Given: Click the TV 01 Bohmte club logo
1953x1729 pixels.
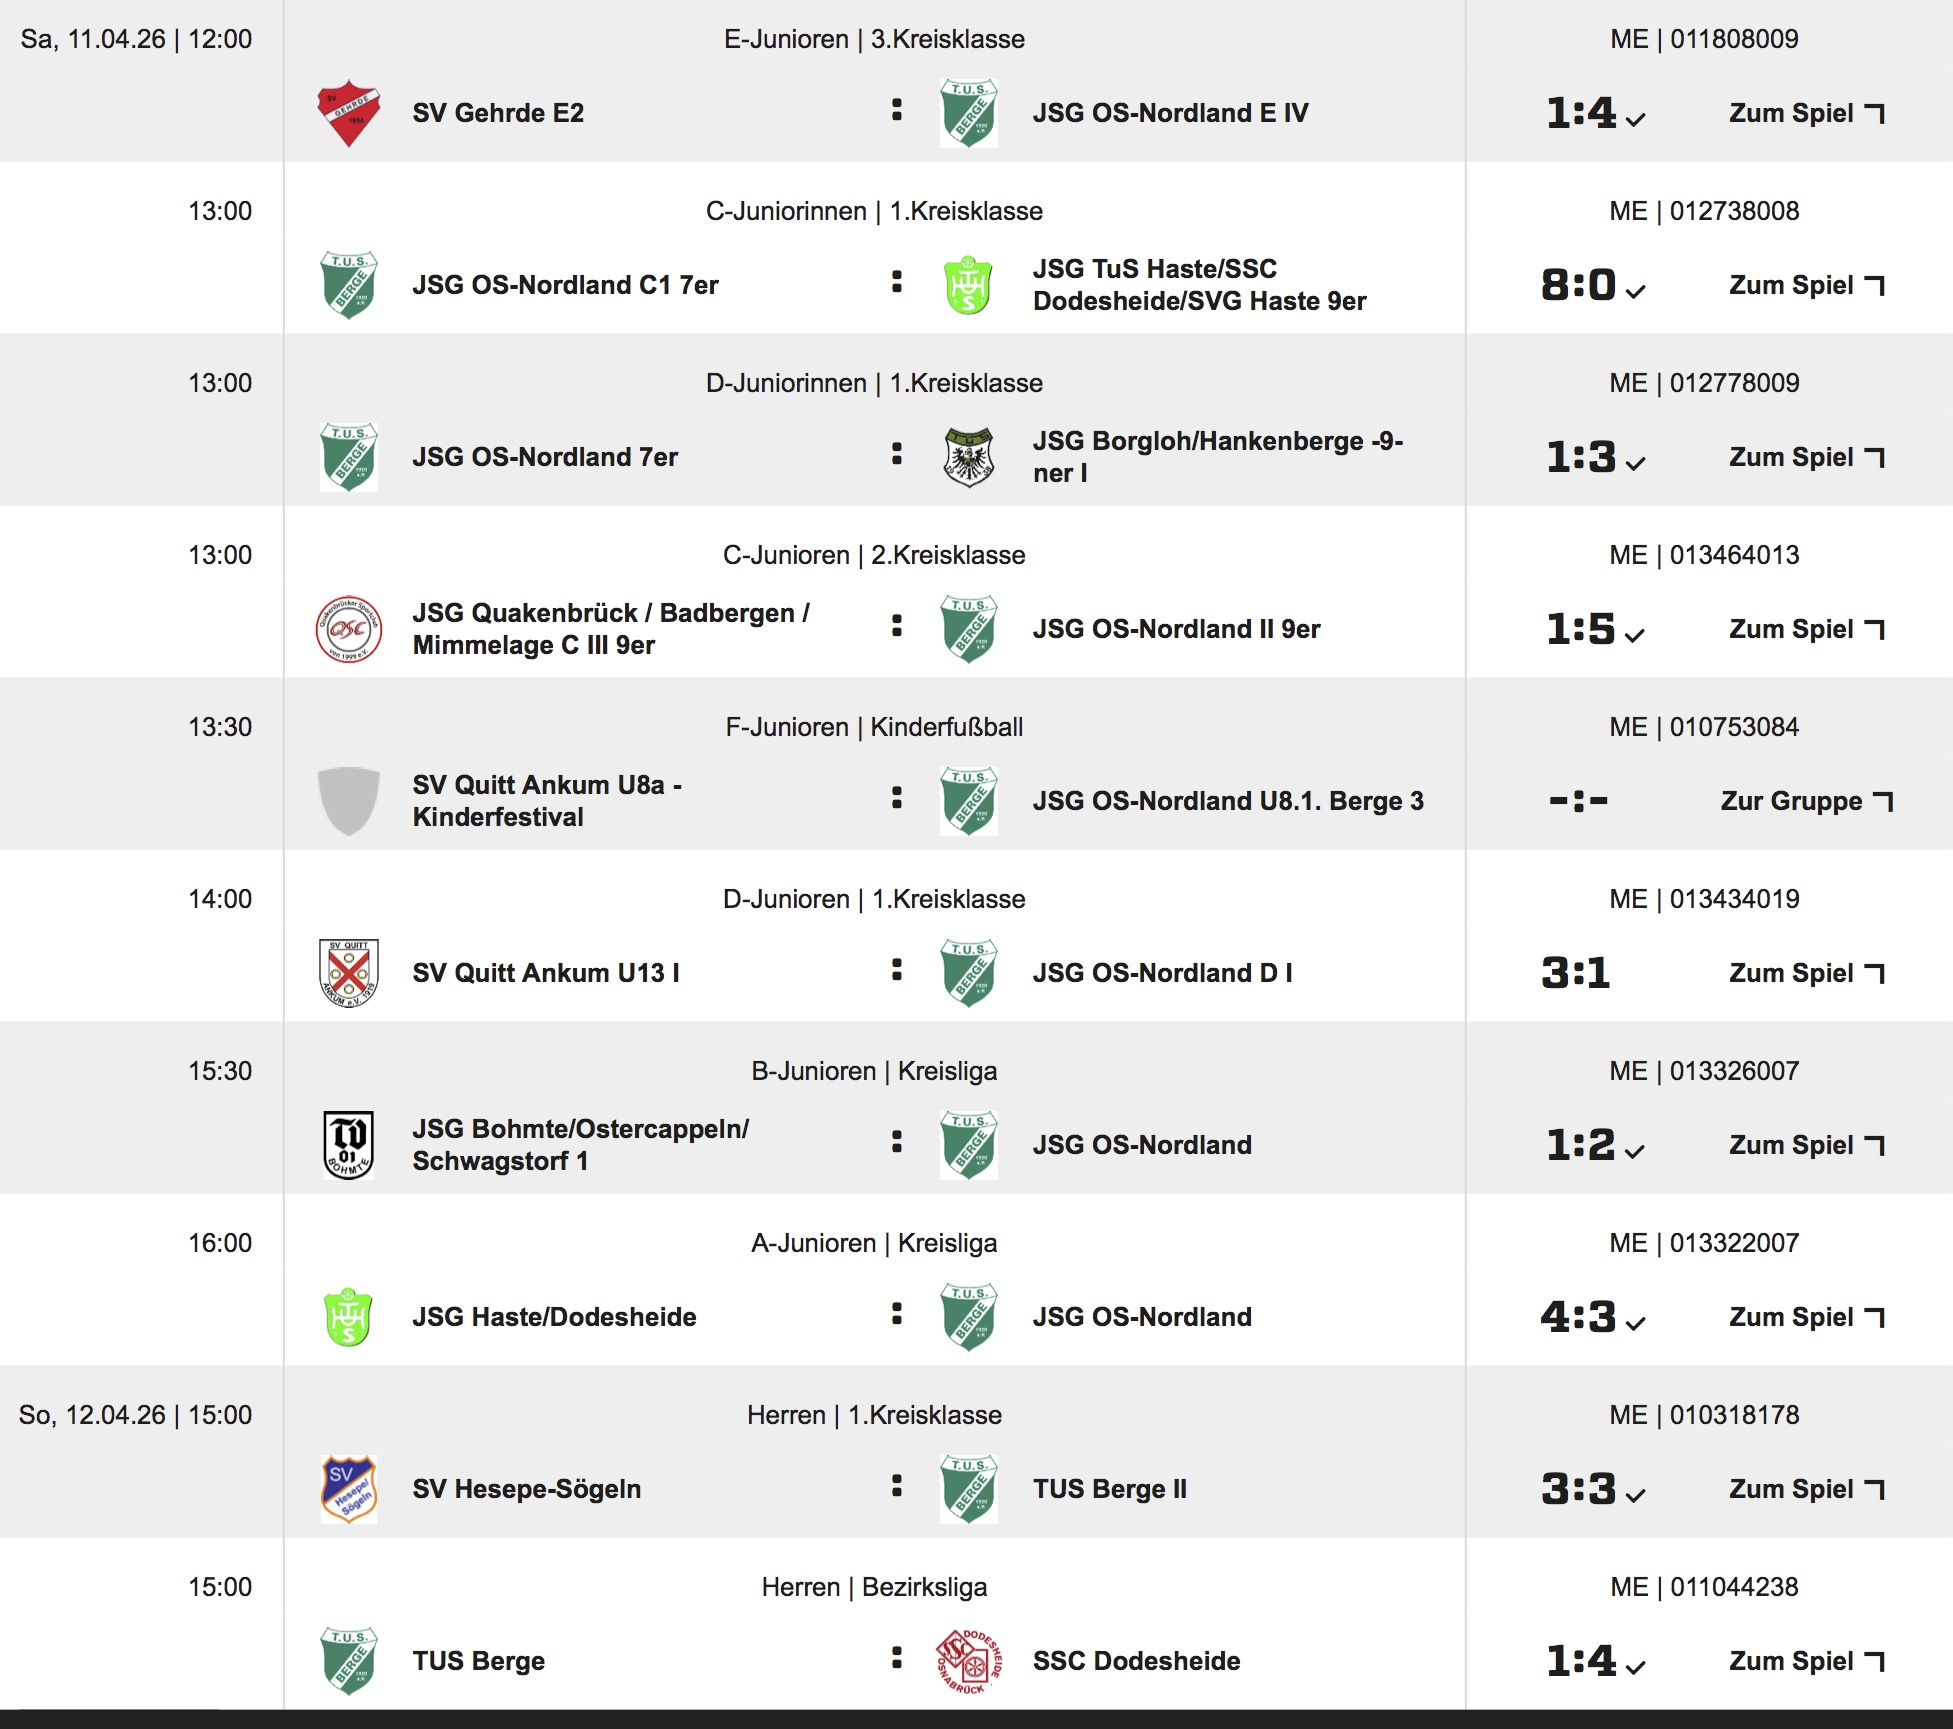Looking at the screenshot, I should click(348, 1145).
